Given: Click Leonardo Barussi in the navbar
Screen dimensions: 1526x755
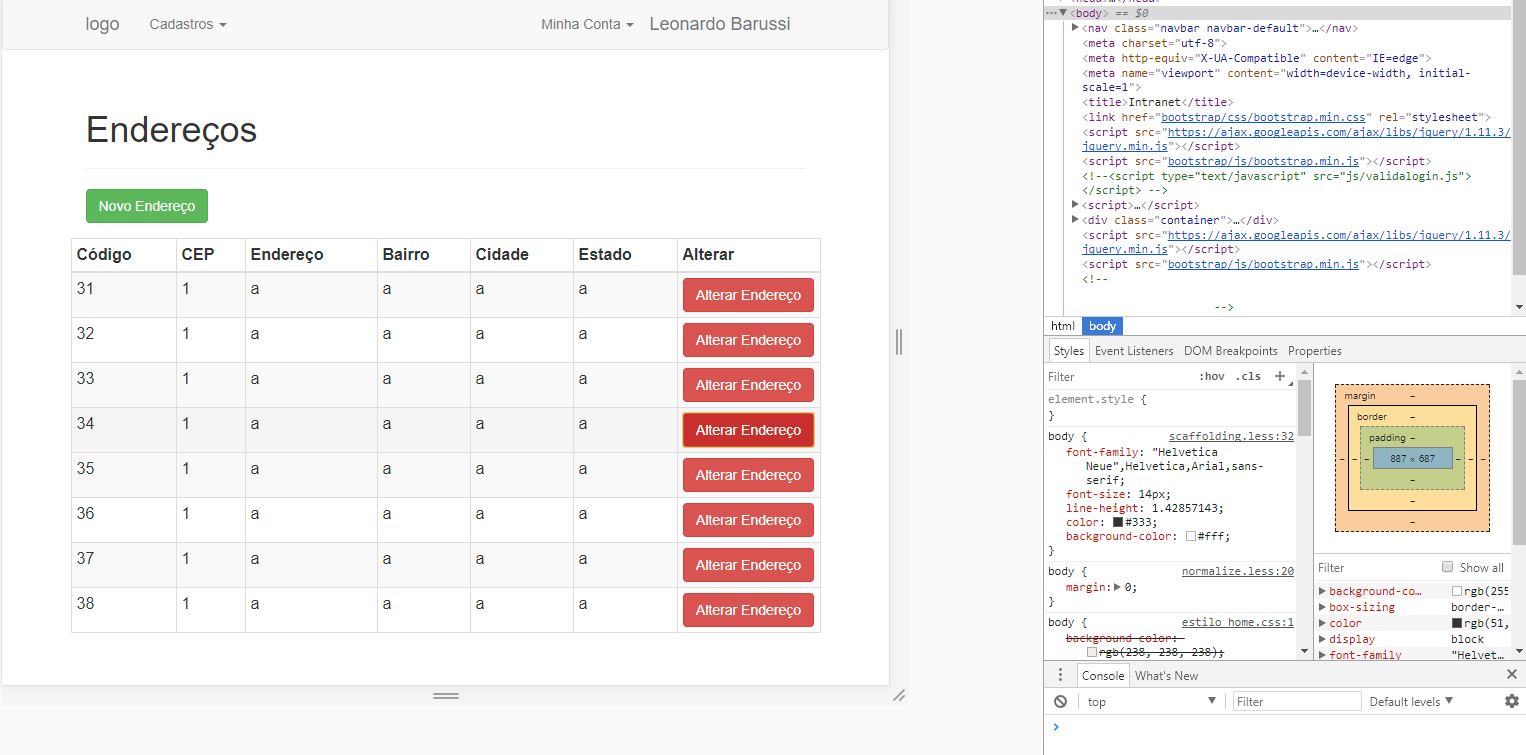Looking at the screenshot, I should point(720,24).
